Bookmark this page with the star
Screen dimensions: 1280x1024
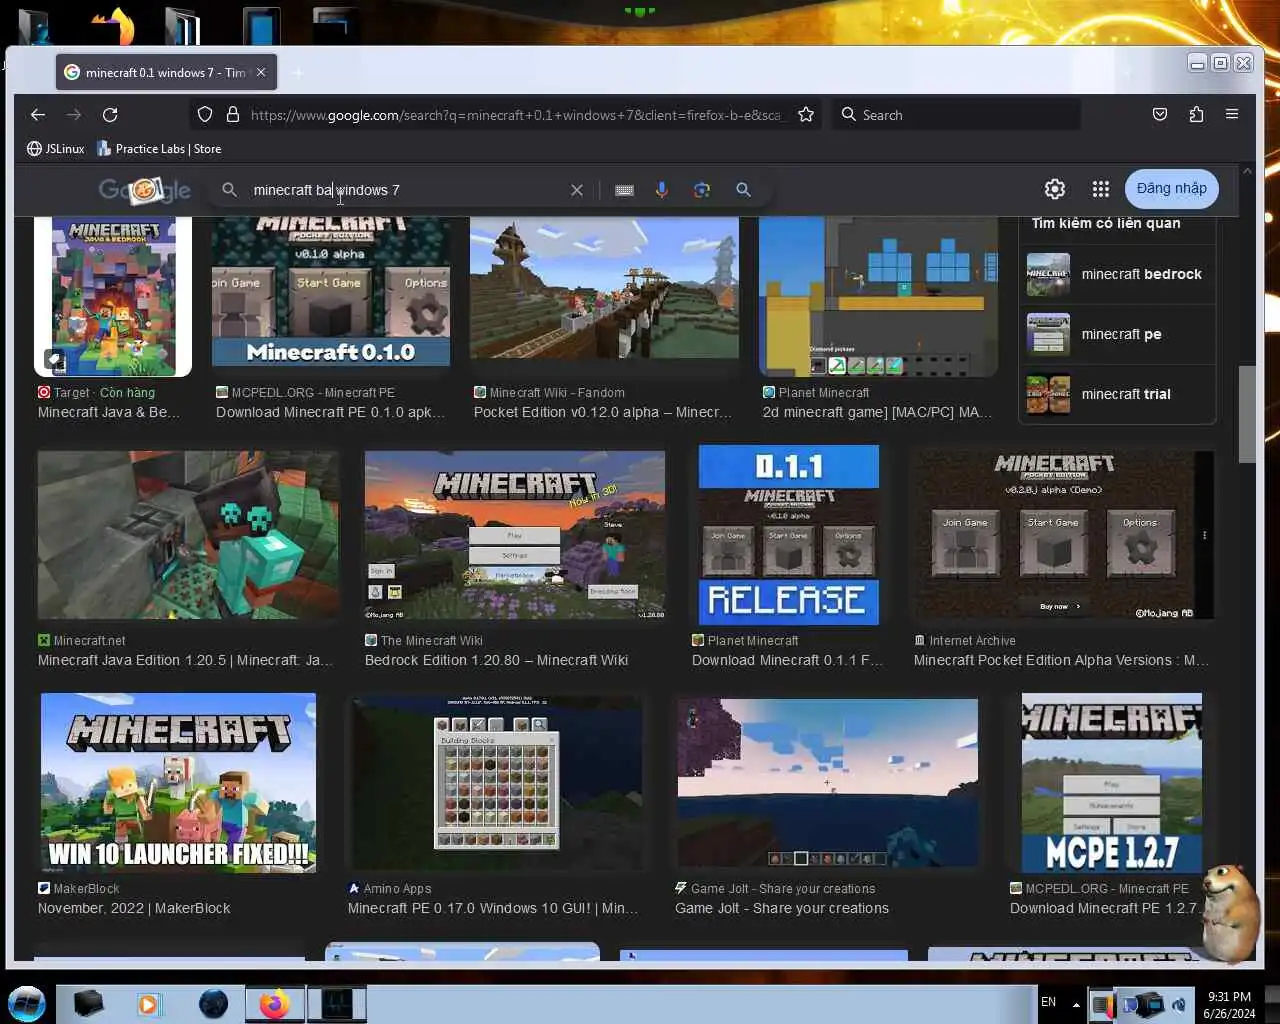click(x=806, y=115)
